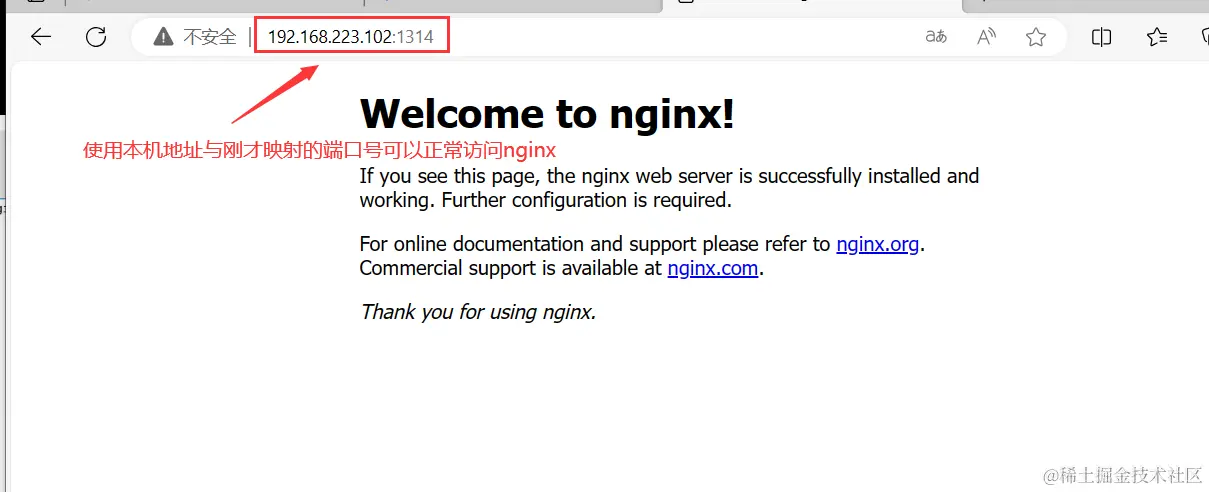Click the Thank you for using nginx. text
Screen dimensions: 1209x492
click(x=478, y=312)
